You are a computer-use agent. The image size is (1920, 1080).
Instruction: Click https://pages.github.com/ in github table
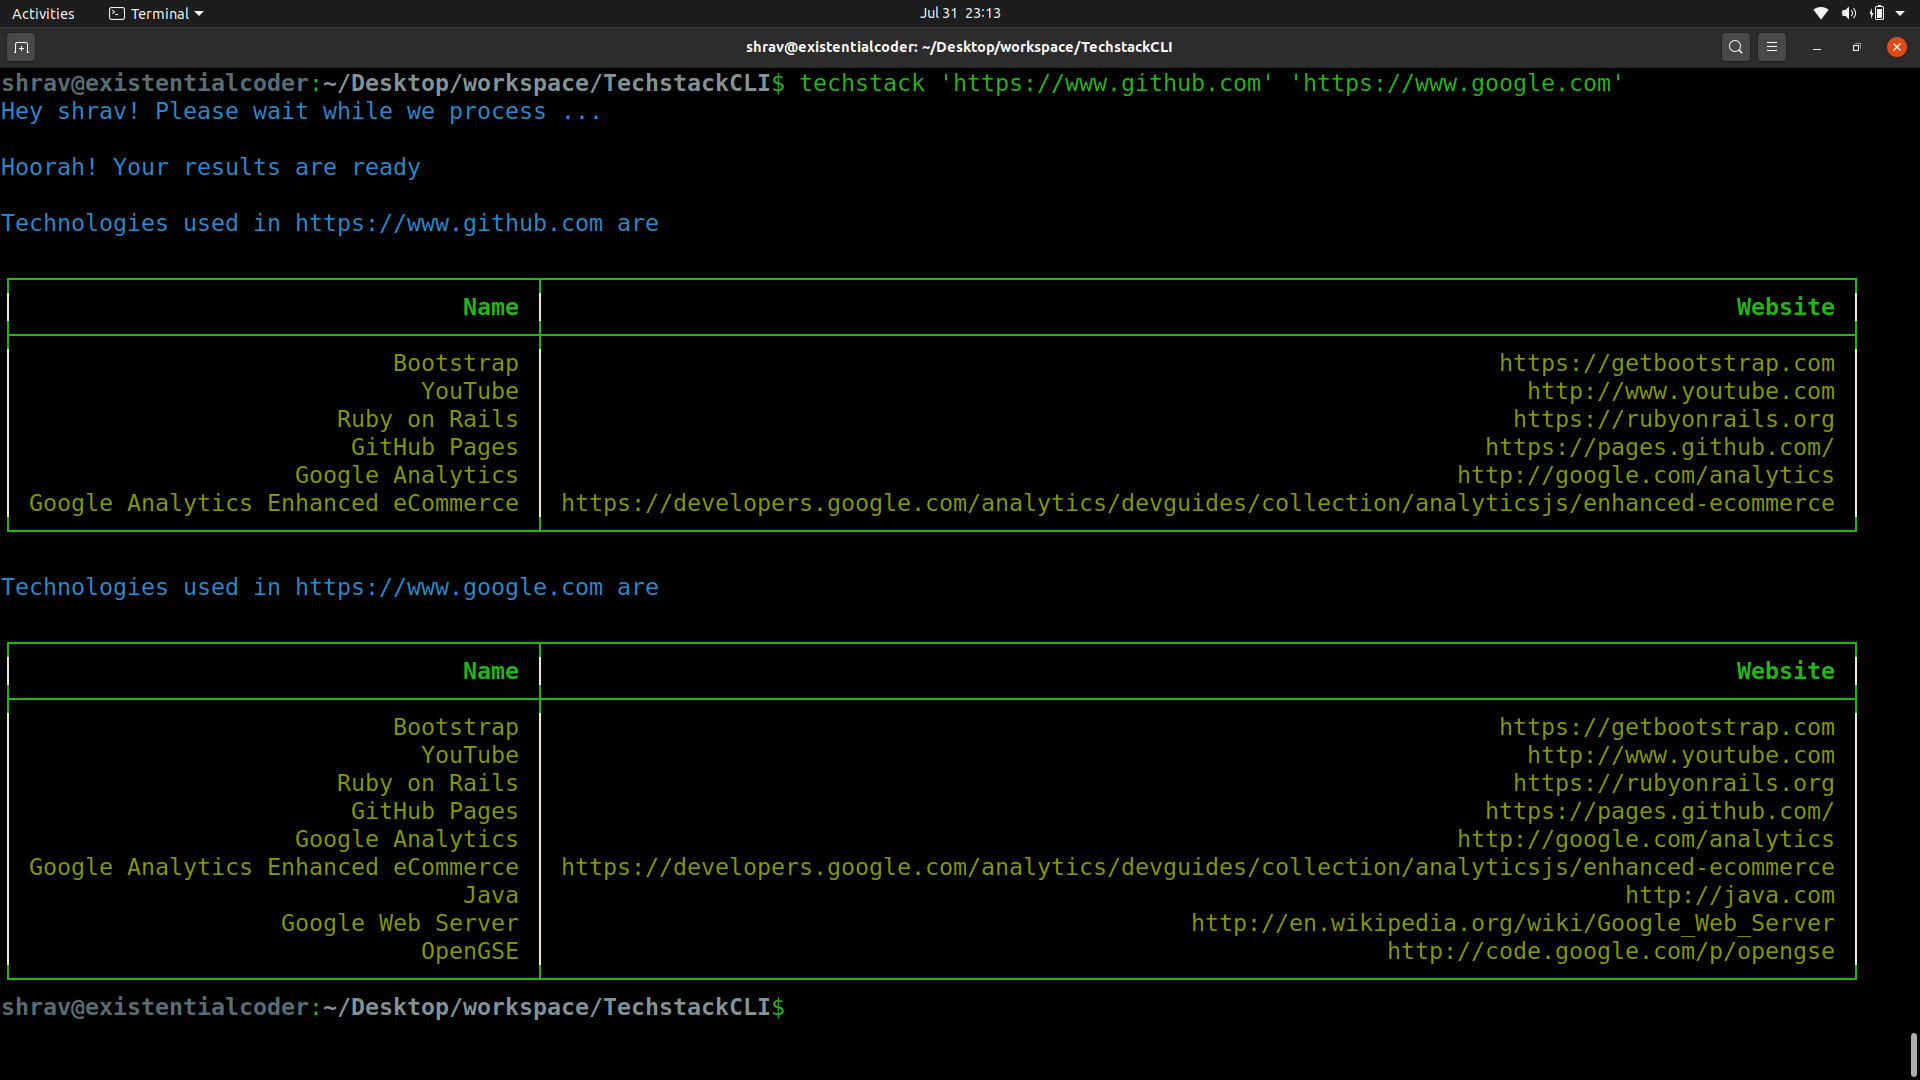click(x=1660, y=448)
